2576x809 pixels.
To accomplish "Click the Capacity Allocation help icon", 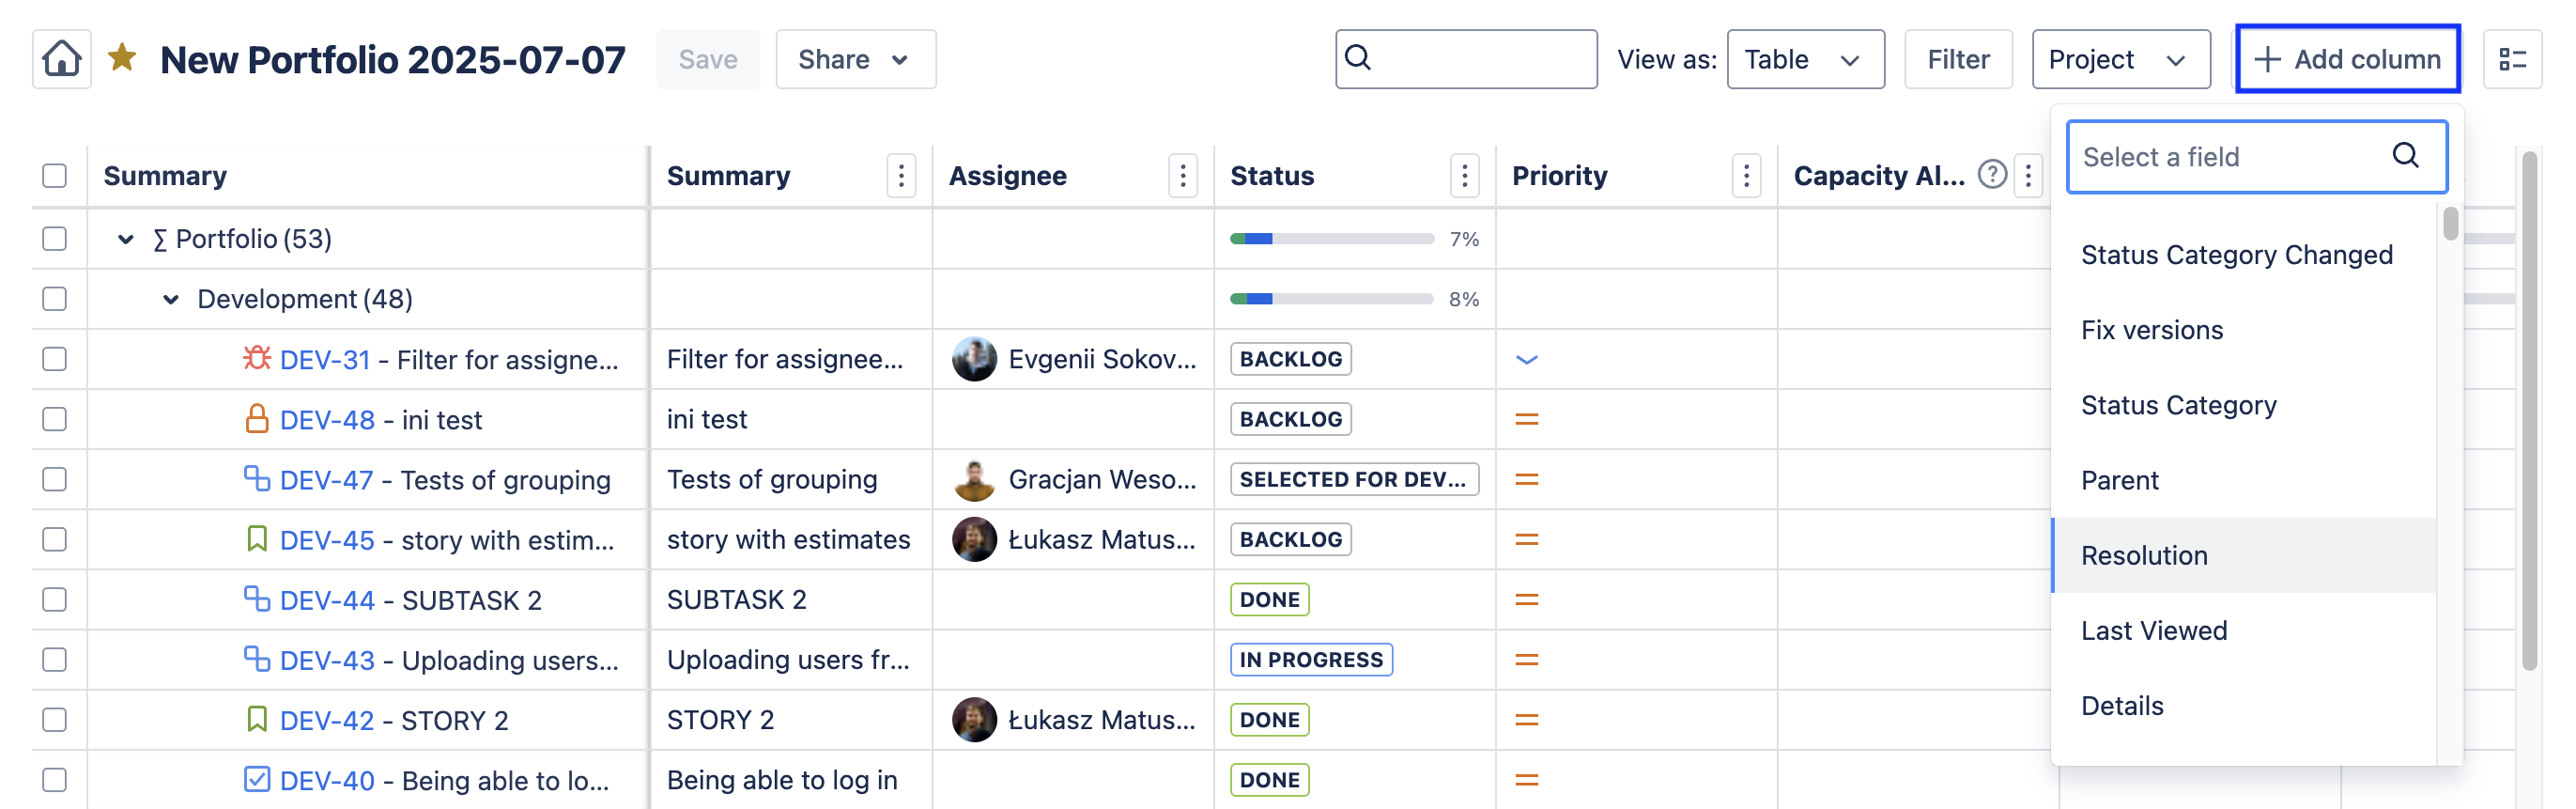I will pyautogui.click(x=1992, y=175).
